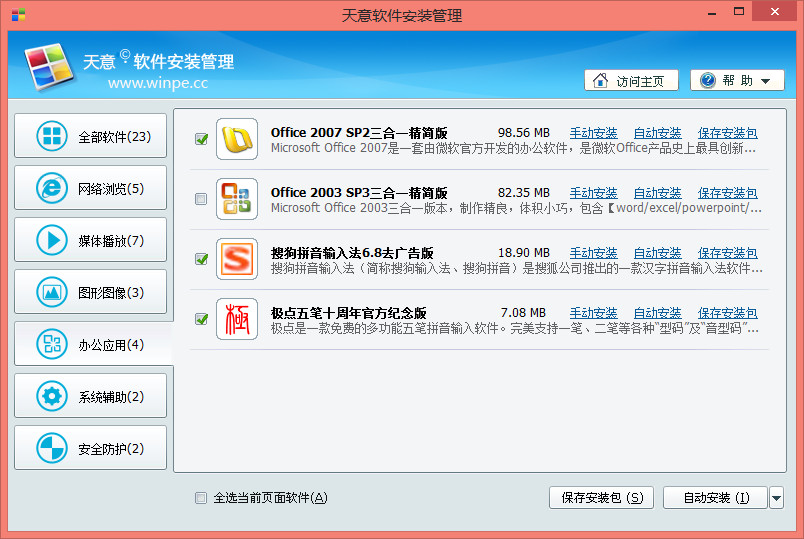Image resolution: width=804 pixels, height=539 pixels.
Task: Enable 全选当前页面软件 checkbox
Action: tap(201, 498)
